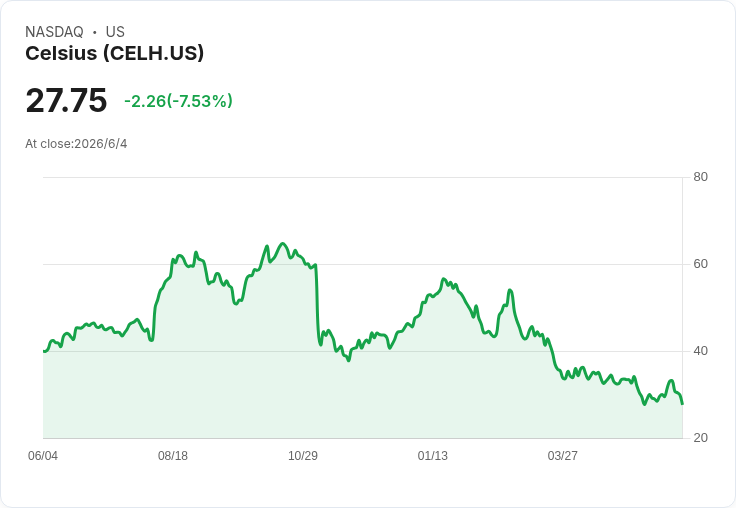Click the 03/27 date axis label
The image size is (736, 508).
563,455
